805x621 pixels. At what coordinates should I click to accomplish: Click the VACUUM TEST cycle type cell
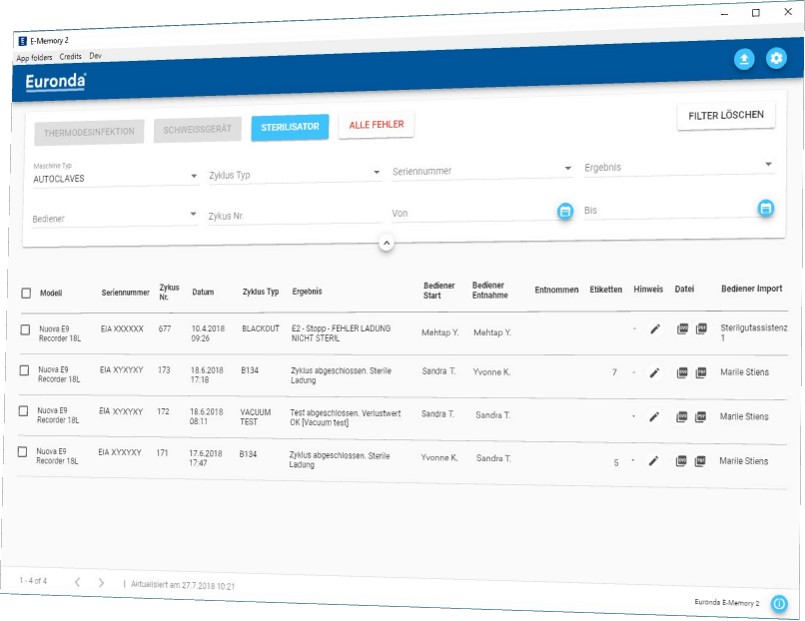[x=255, y=417]
